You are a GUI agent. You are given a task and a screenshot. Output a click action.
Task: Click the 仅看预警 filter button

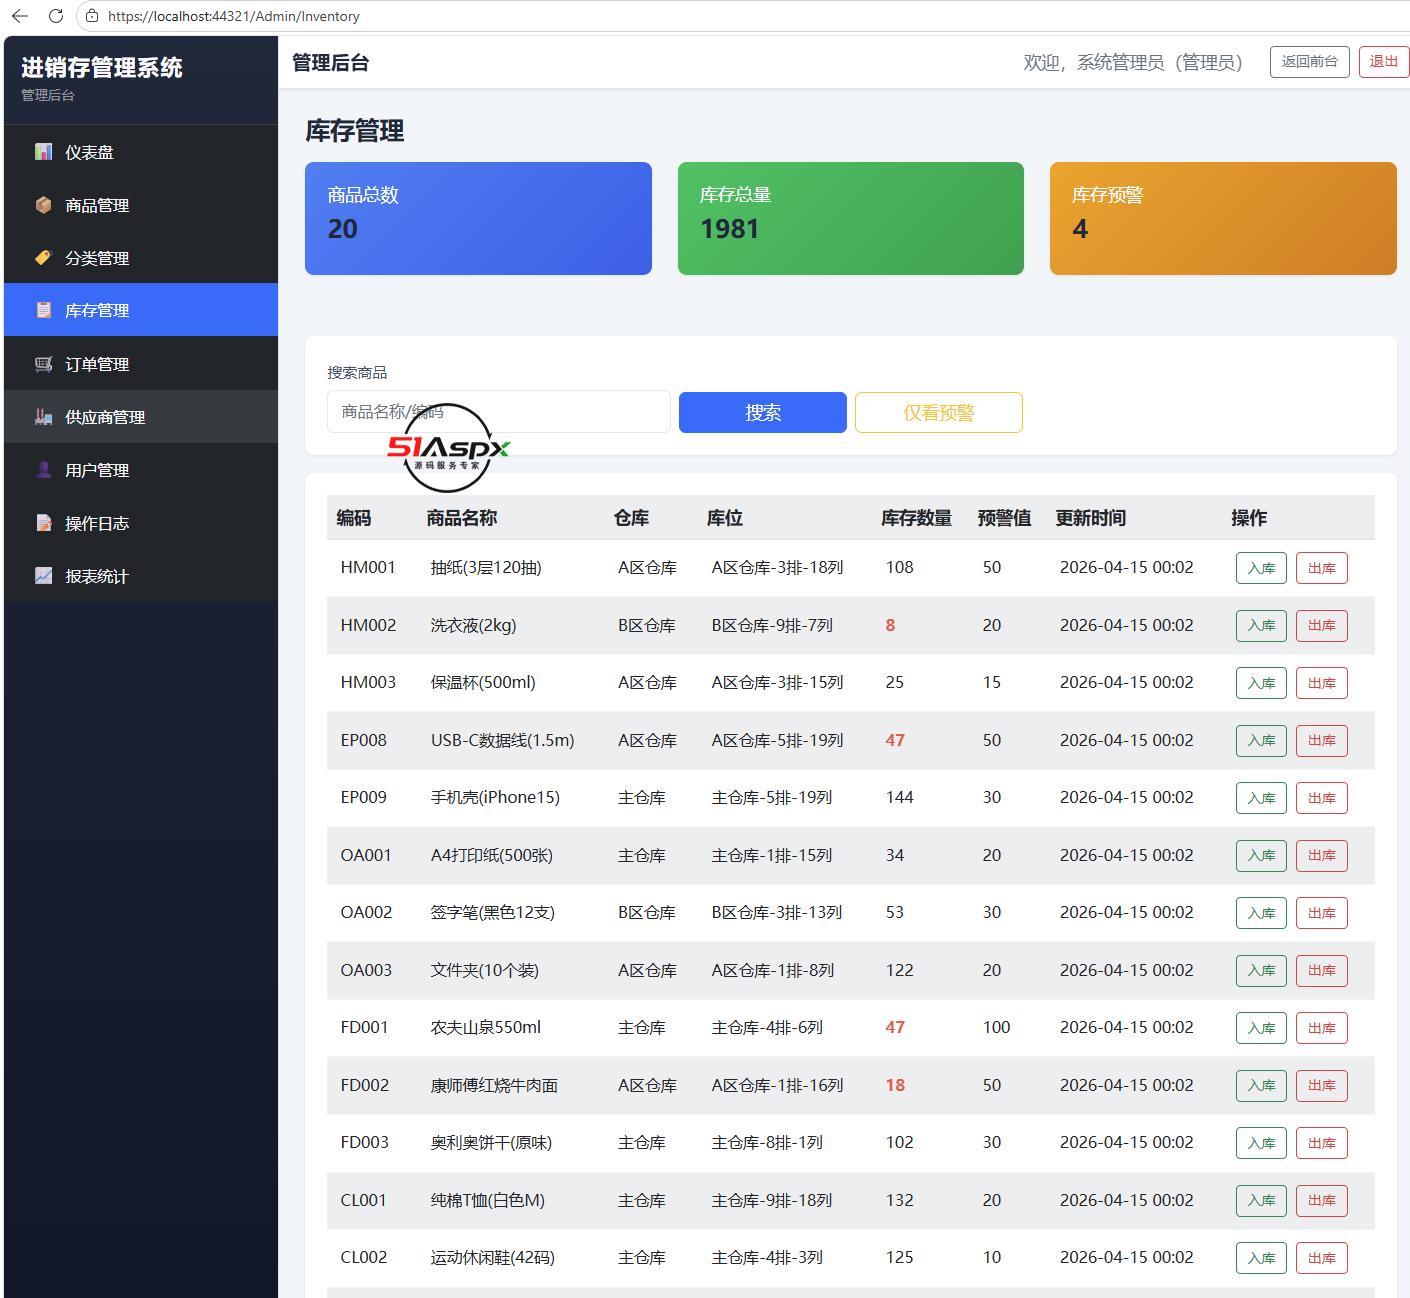pyautogui.click(x=939, y=413)
